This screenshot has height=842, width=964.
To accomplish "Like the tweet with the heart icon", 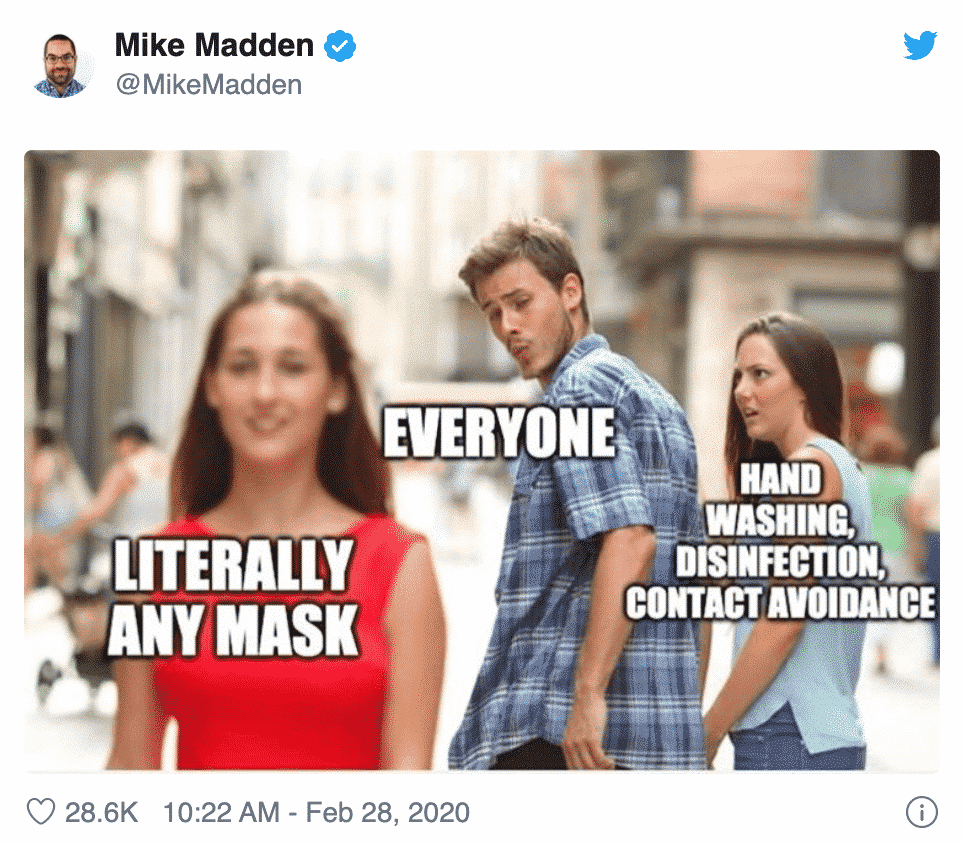I will pos(41,812).
